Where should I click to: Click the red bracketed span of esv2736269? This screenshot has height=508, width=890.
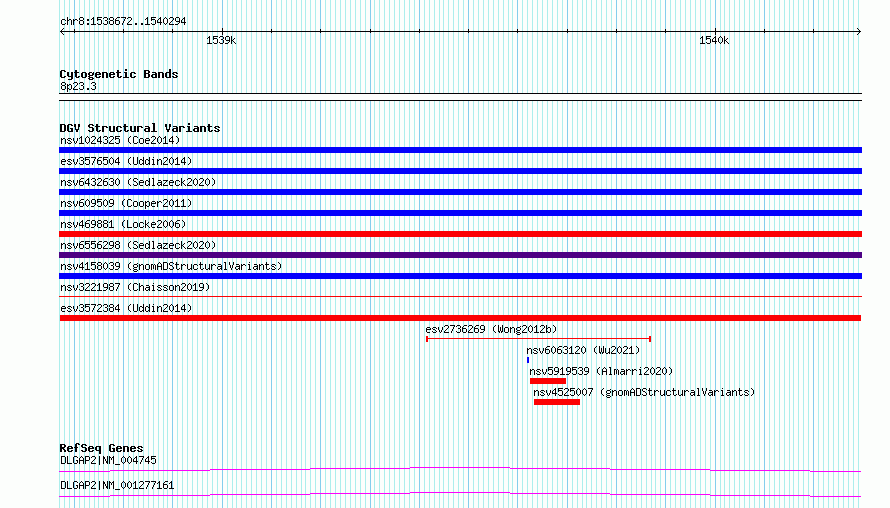(538, 339)
